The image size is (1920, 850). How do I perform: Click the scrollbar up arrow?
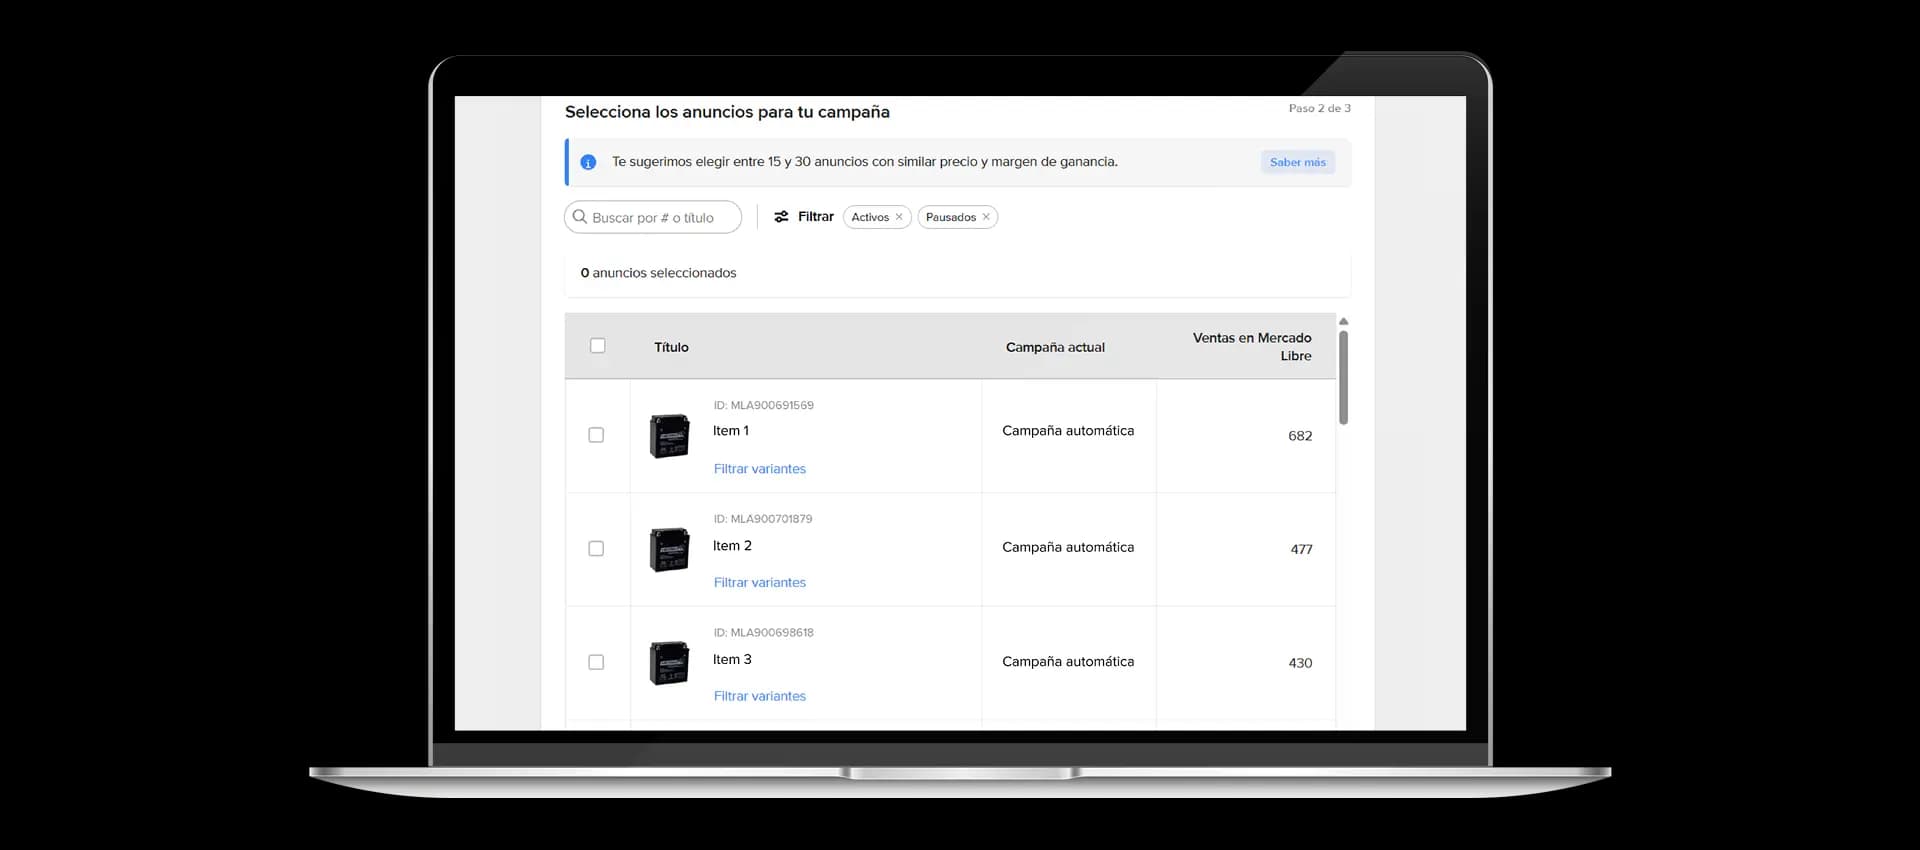[1343, 321]
